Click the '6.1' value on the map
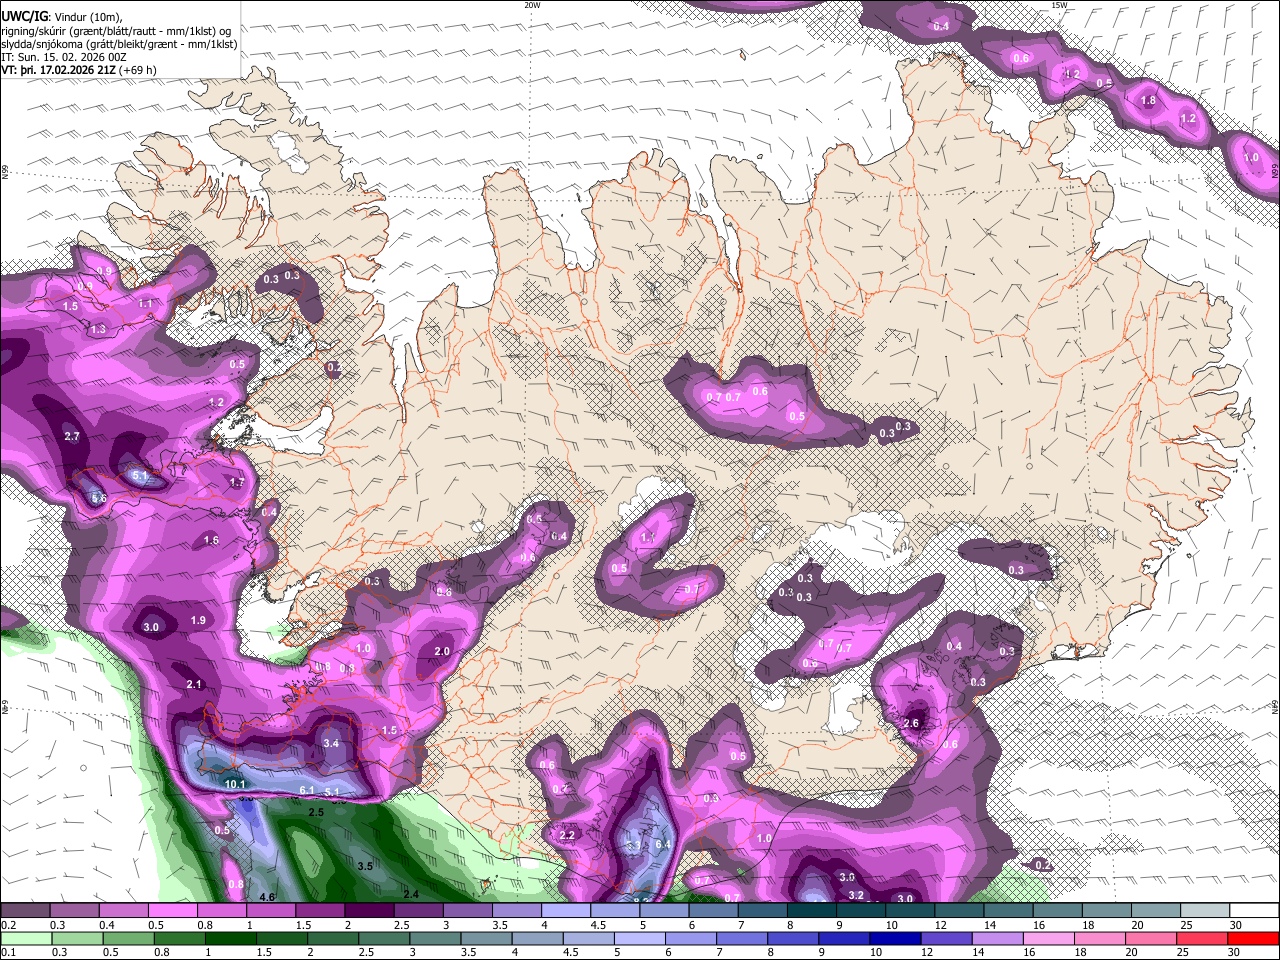The width and height of the screenshot is (1280, 960). coord(308,791)
